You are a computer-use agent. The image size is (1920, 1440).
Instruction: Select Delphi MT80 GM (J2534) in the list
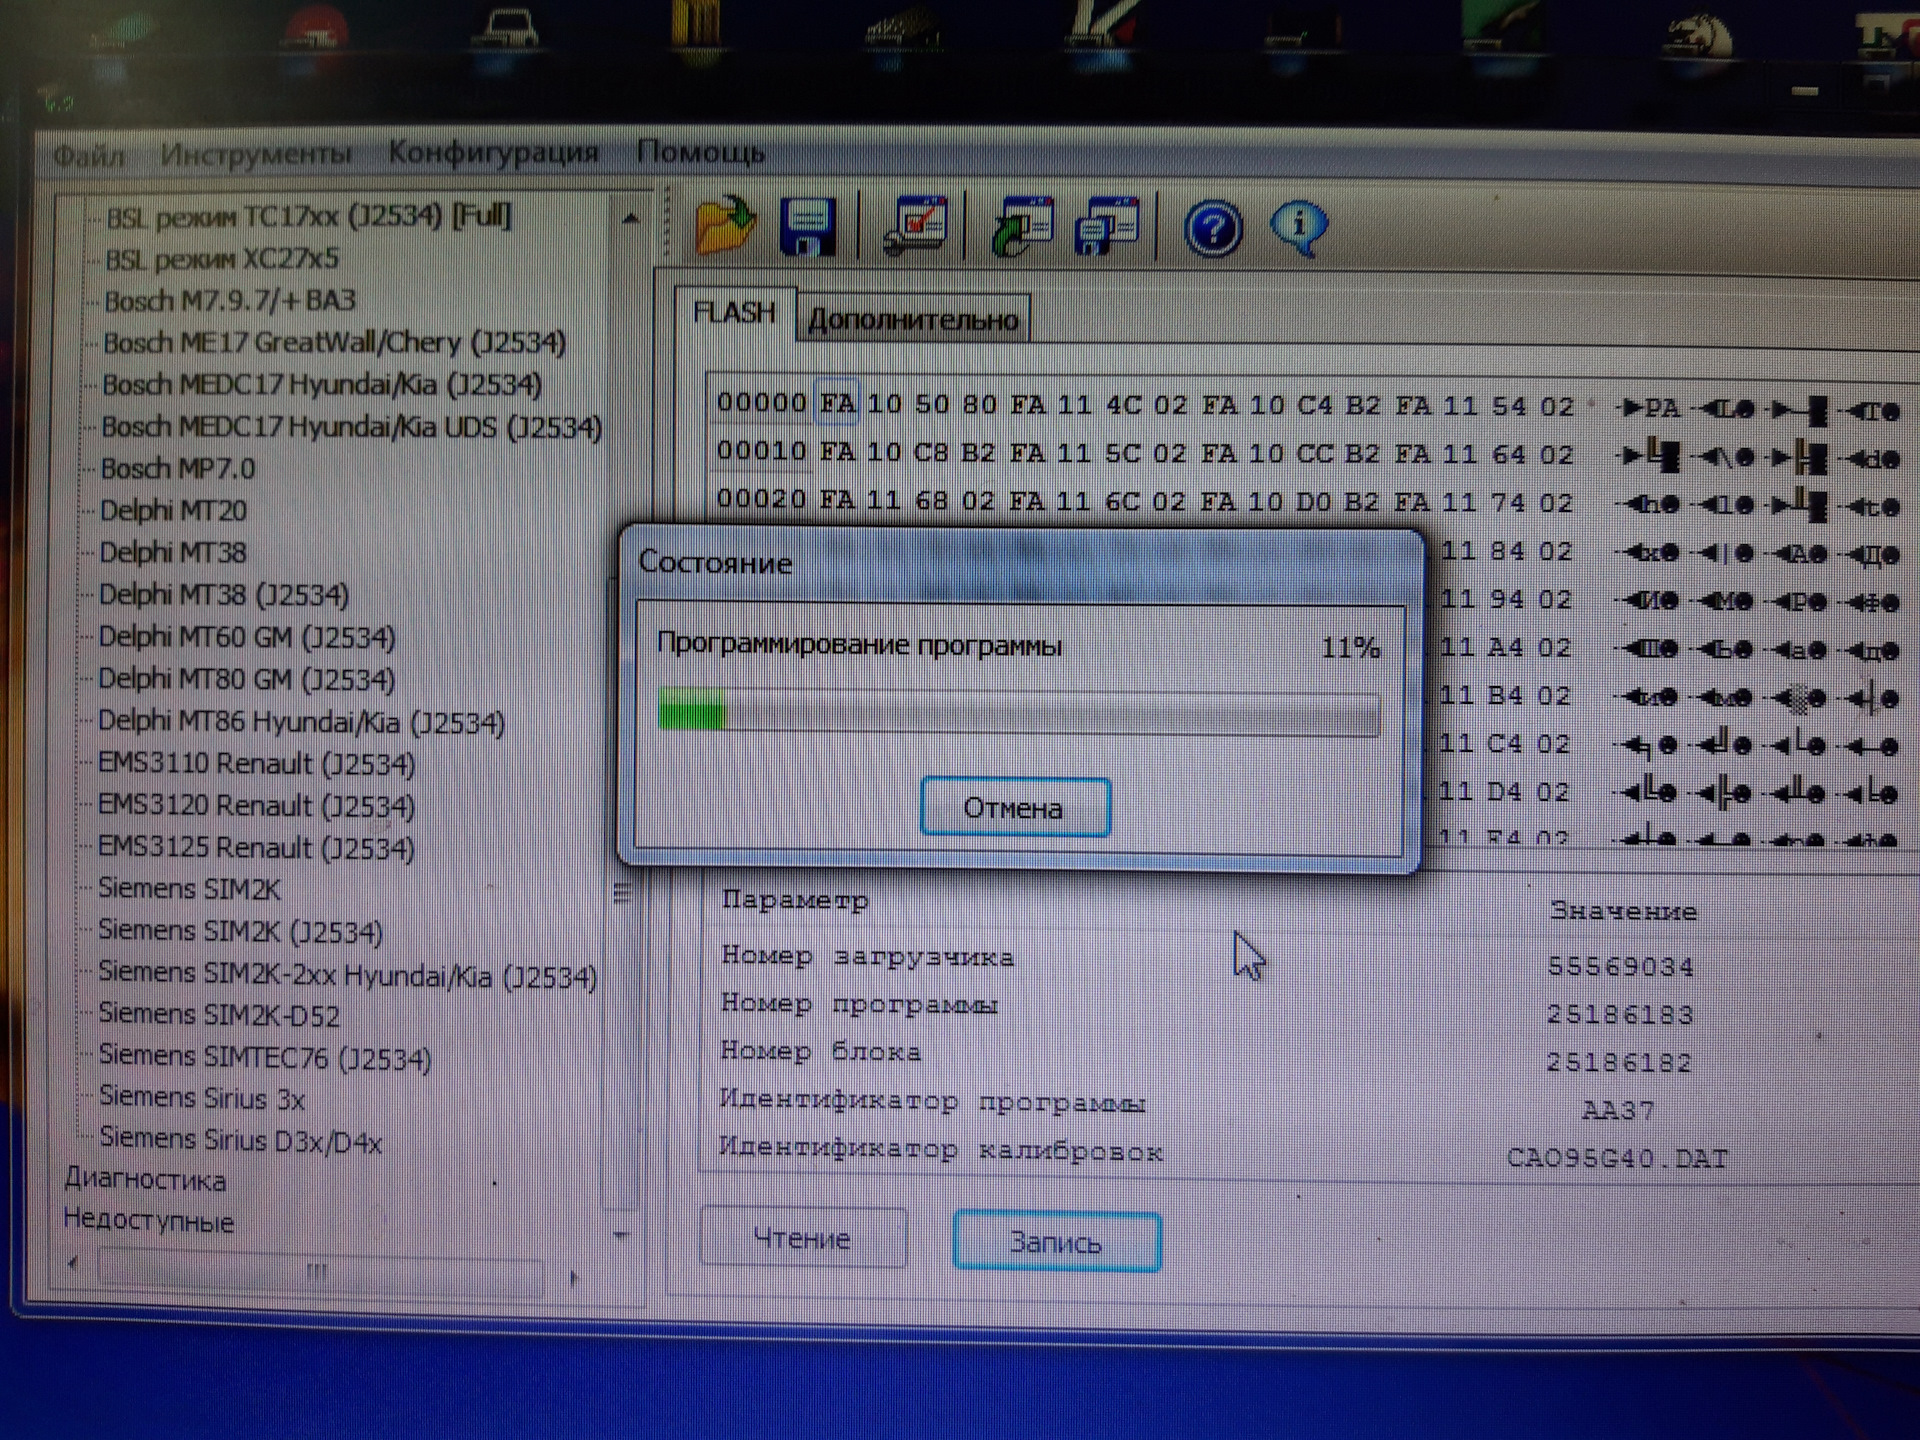(x=246, y=680)
